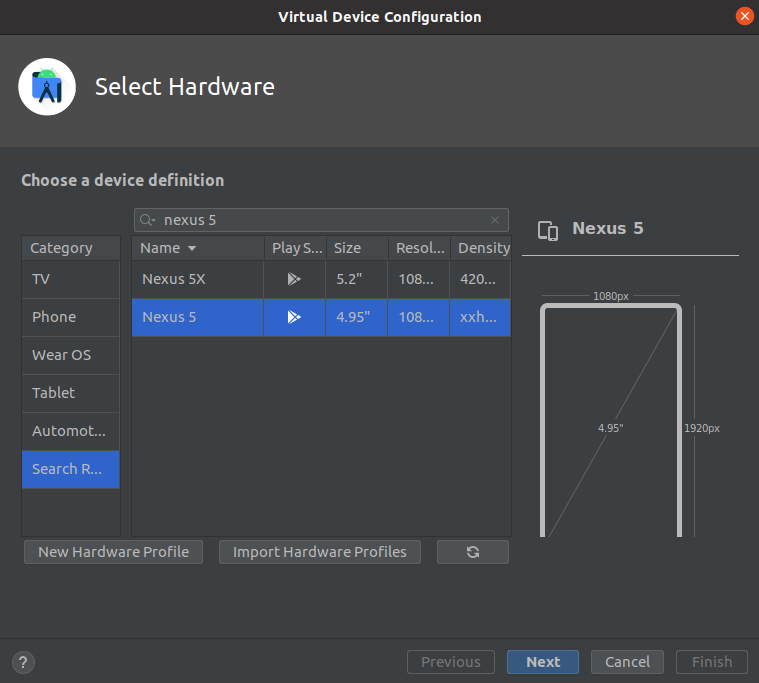Select the Phone category
This screenshot has height=683, width=759.
coord(71,317)
